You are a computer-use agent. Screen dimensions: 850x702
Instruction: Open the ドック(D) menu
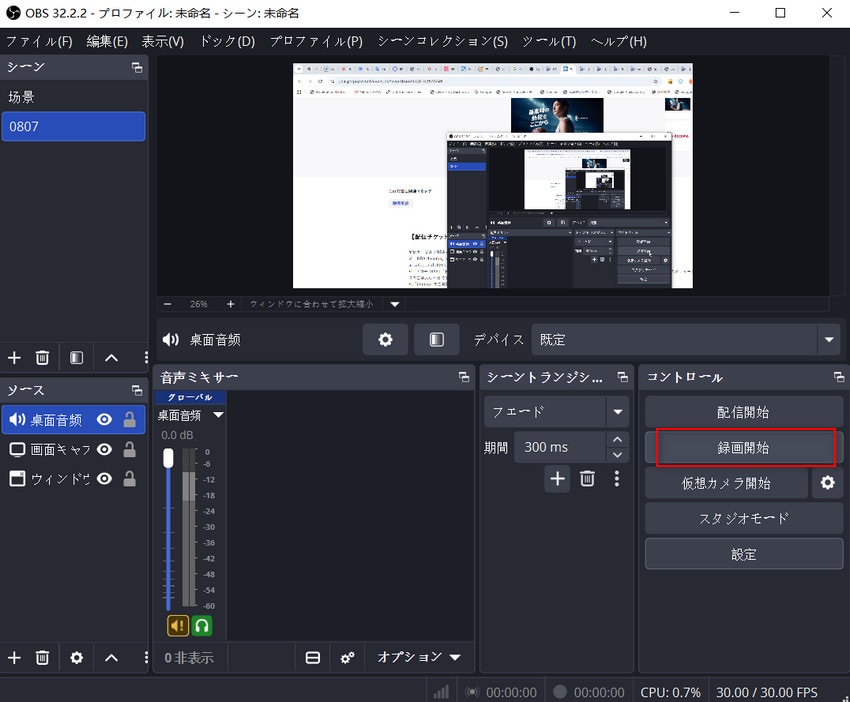[x=227, y=42]
